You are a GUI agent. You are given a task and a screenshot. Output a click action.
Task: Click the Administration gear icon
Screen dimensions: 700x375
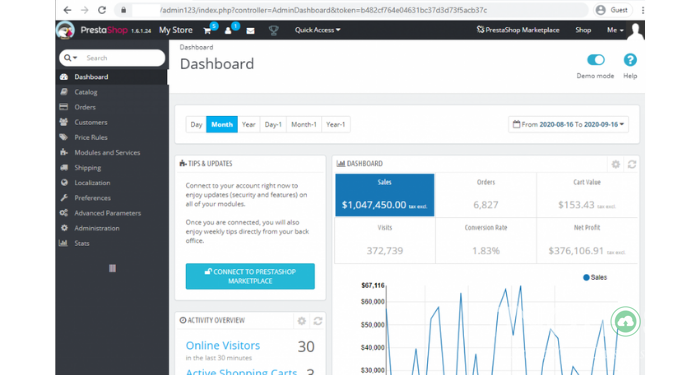click(x=64, y=228)
